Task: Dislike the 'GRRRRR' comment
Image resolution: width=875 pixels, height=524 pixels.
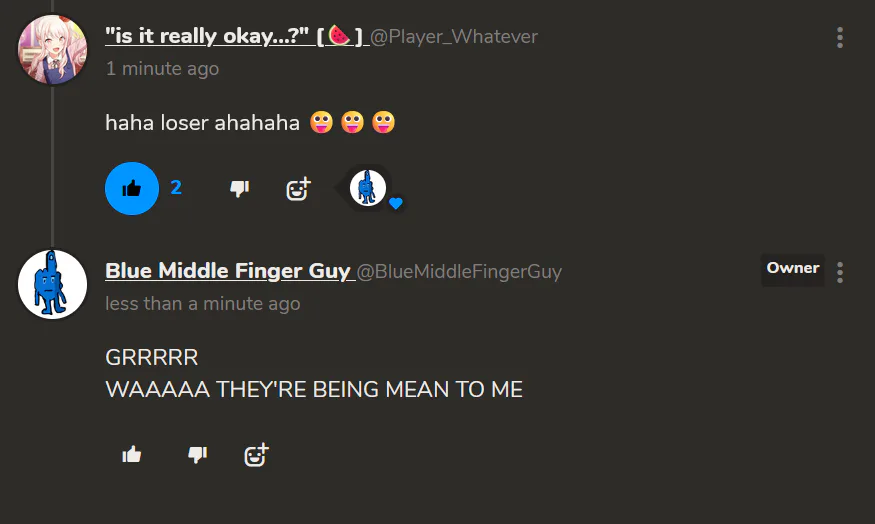Action: pos(198,455)
